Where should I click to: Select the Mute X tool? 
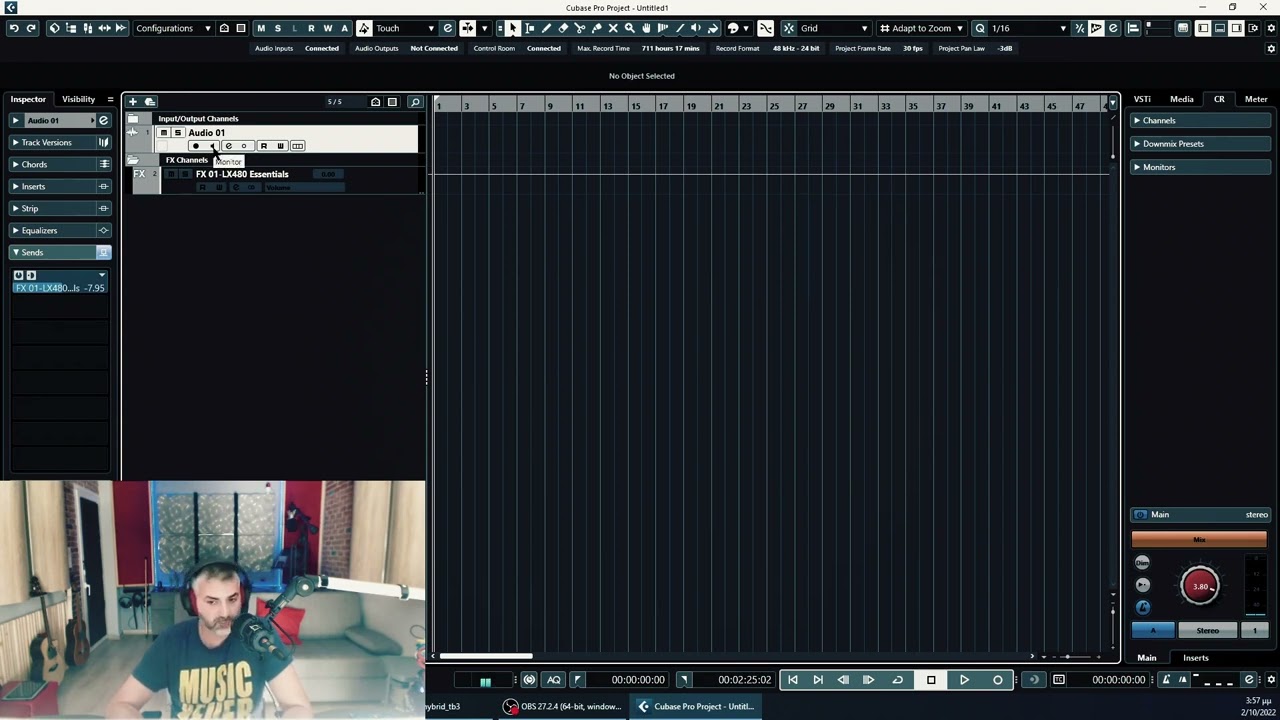613,28
